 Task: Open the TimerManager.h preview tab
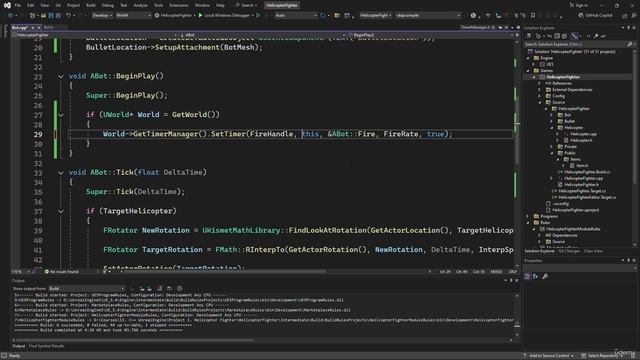point(475,27)
